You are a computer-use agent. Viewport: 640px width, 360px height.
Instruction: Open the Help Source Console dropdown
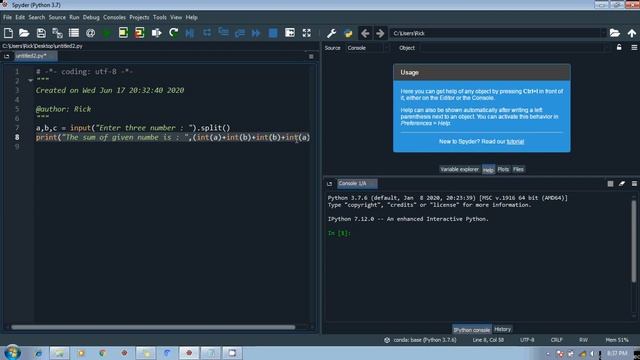coord(367,48)
